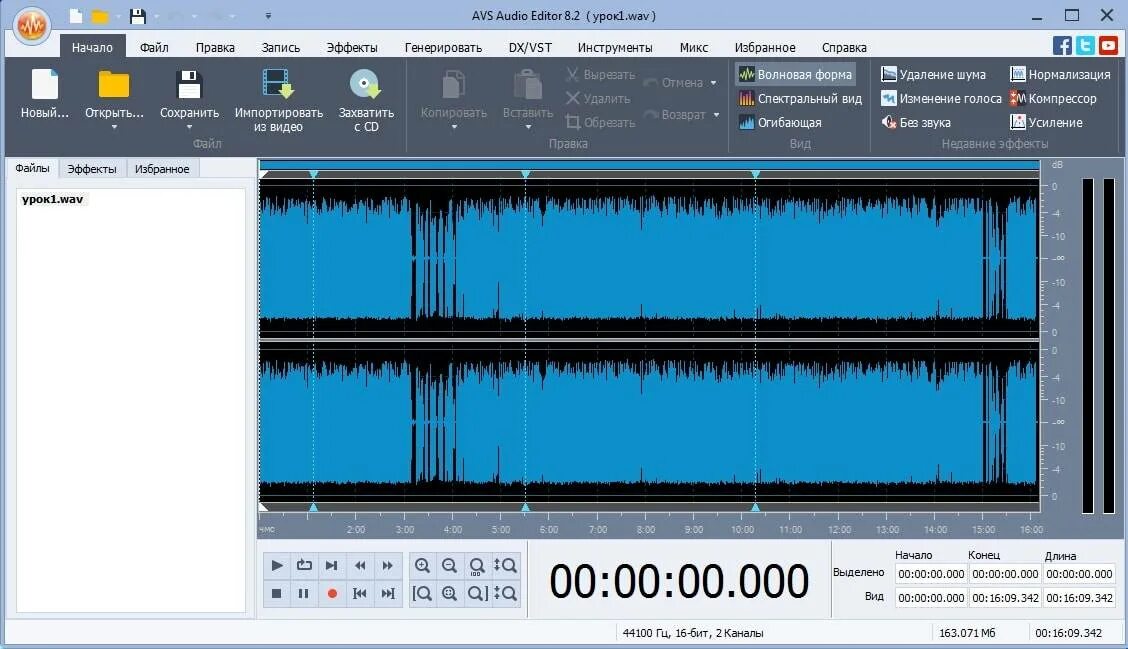
Task: Click the quick-access open folder icon
Action: [x=100, y=16]
